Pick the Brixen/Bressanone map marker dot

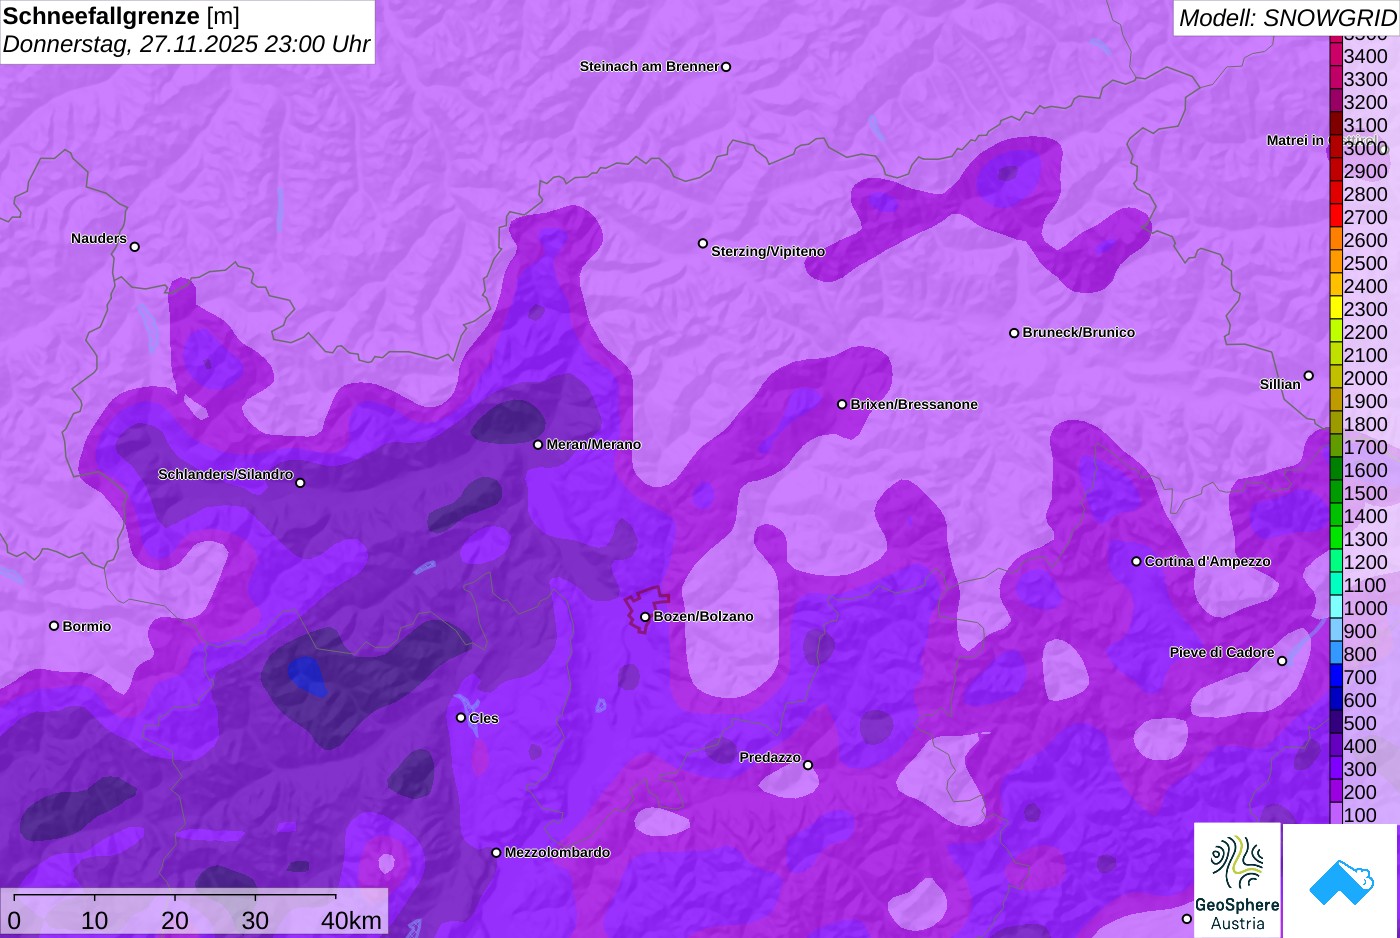pyautogui.click(x=842, y=405)
